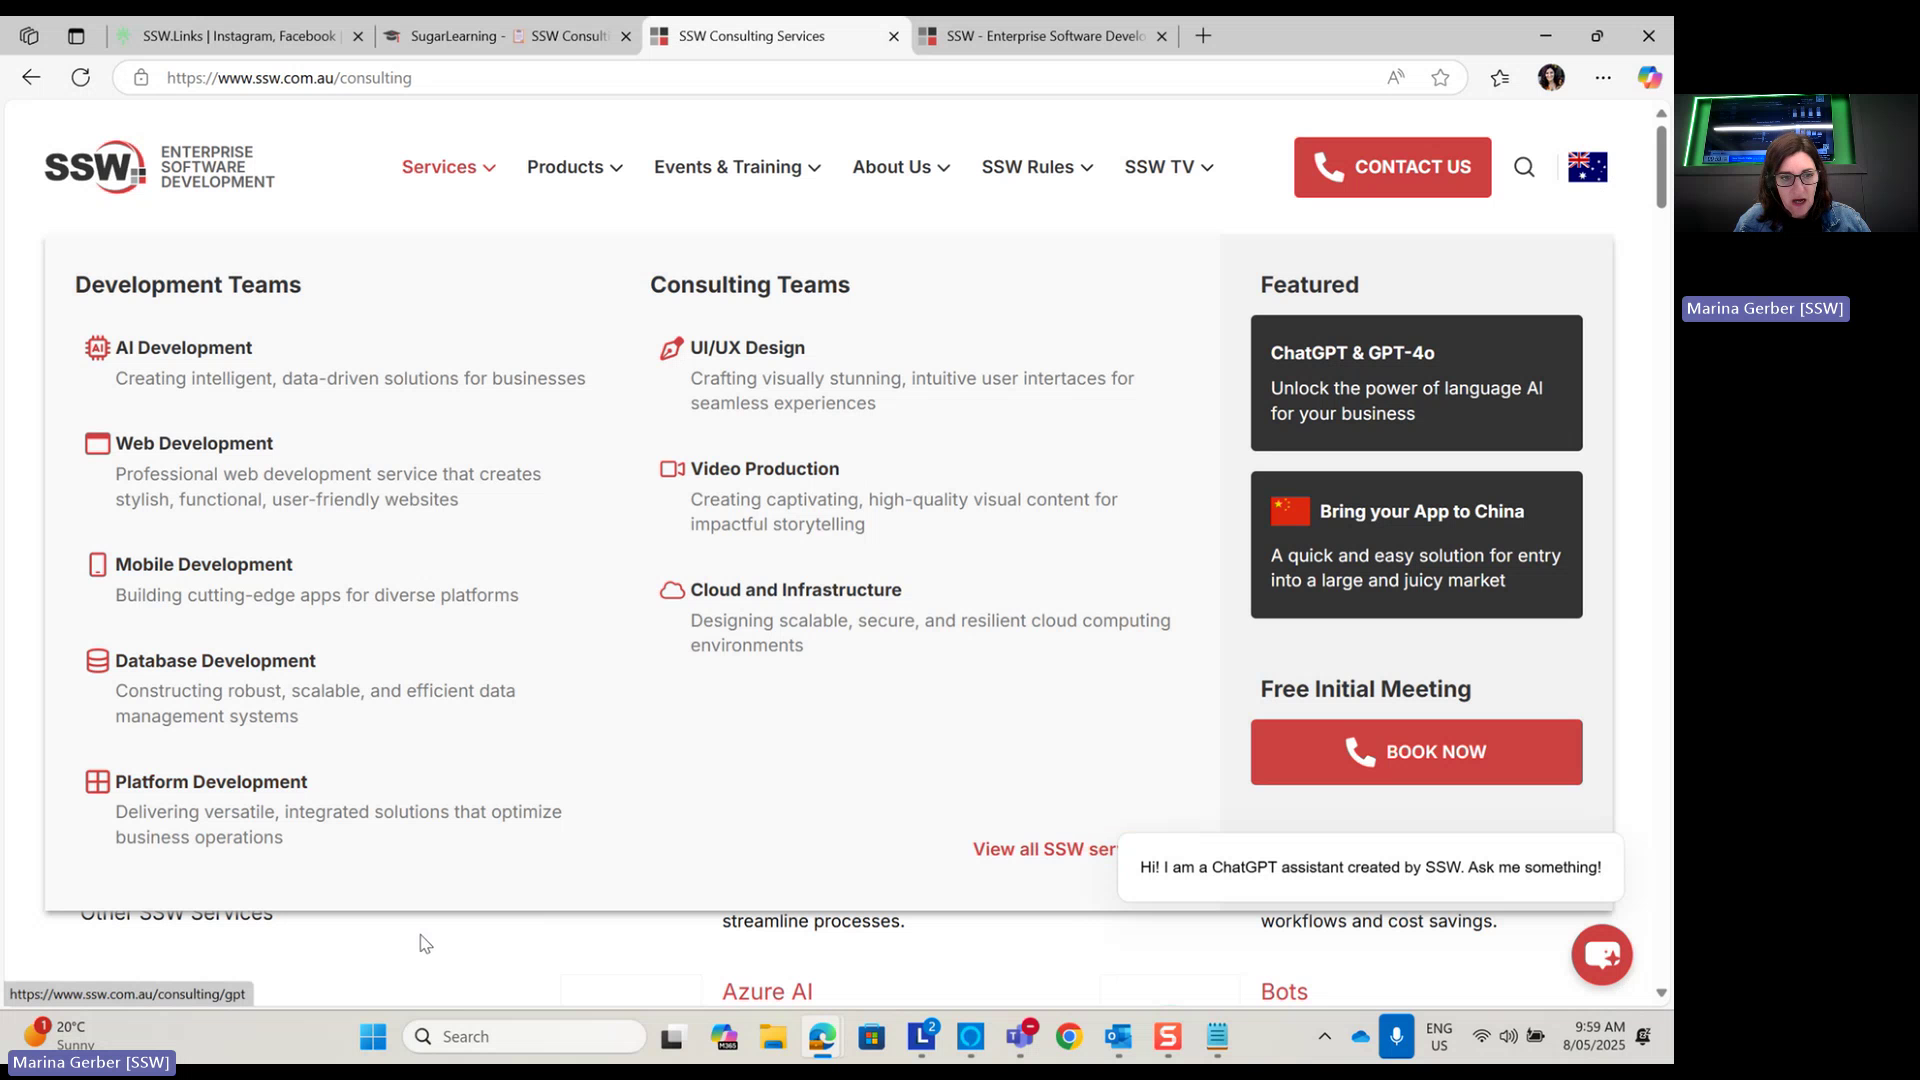Screen dimensions: 1920x1080
Task: Click the browser address bar URL
Action: [289, 77]
